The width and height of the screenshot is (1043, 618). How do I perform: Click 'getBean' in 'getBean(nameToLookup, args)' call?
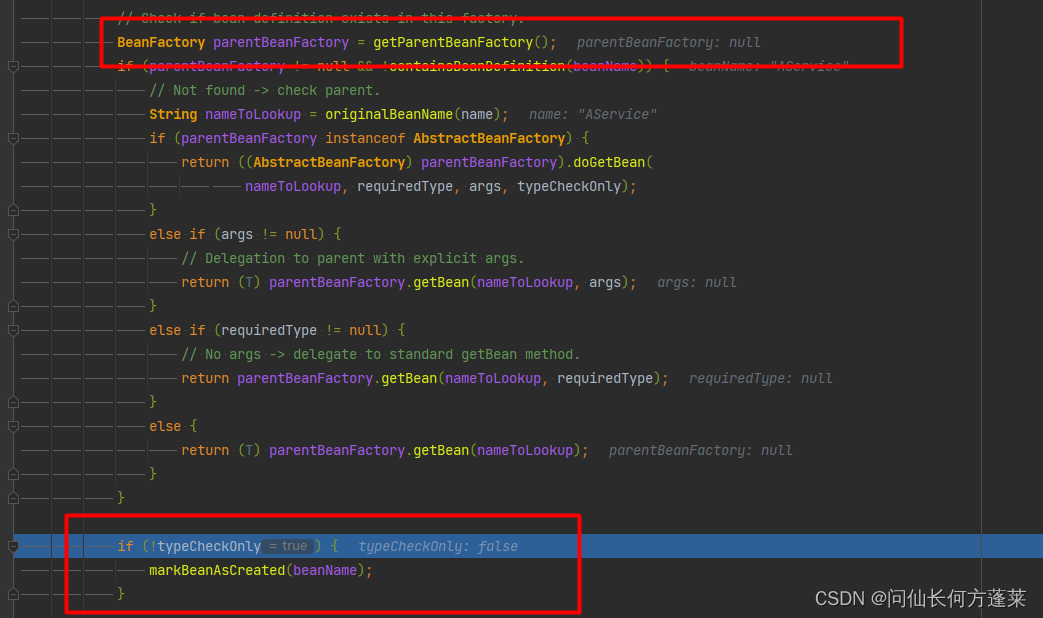coord(441,282)
